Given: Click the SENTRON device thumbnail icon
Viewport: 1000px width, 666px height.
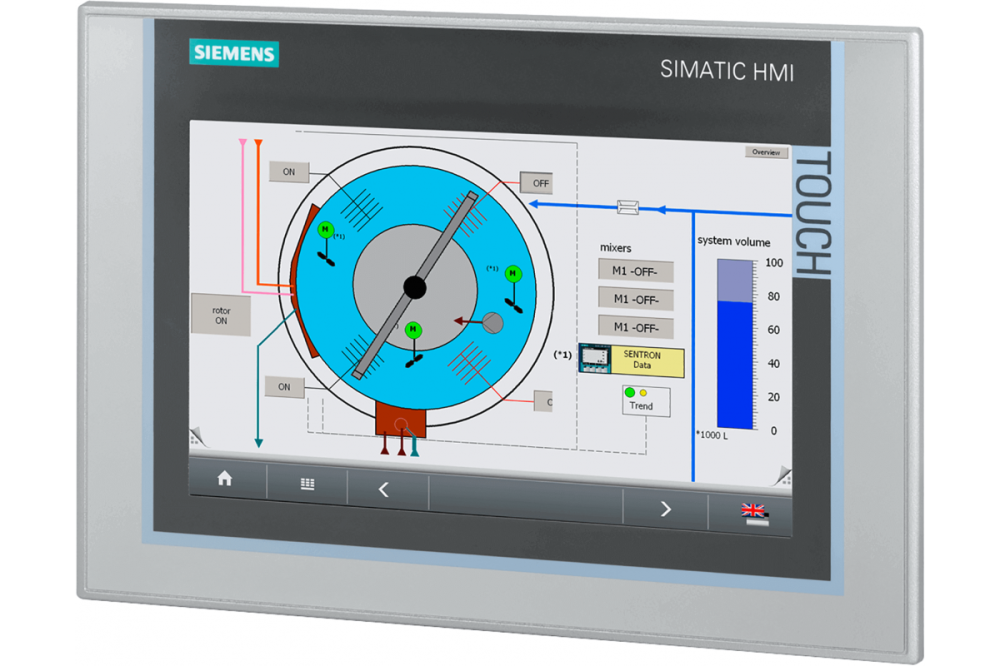Looking at the screenshot, I should click(595, 360).
